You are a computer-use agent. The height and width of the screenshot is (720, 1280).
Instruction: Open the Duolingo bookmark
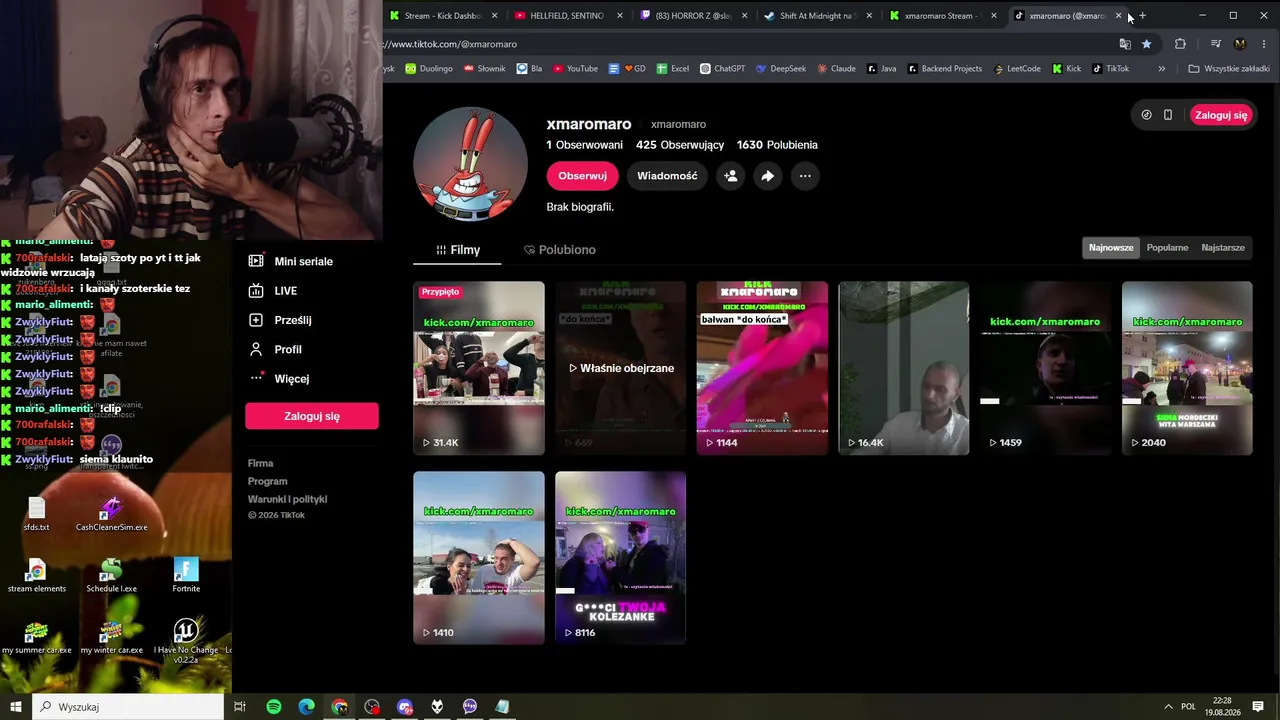[429, 69]
